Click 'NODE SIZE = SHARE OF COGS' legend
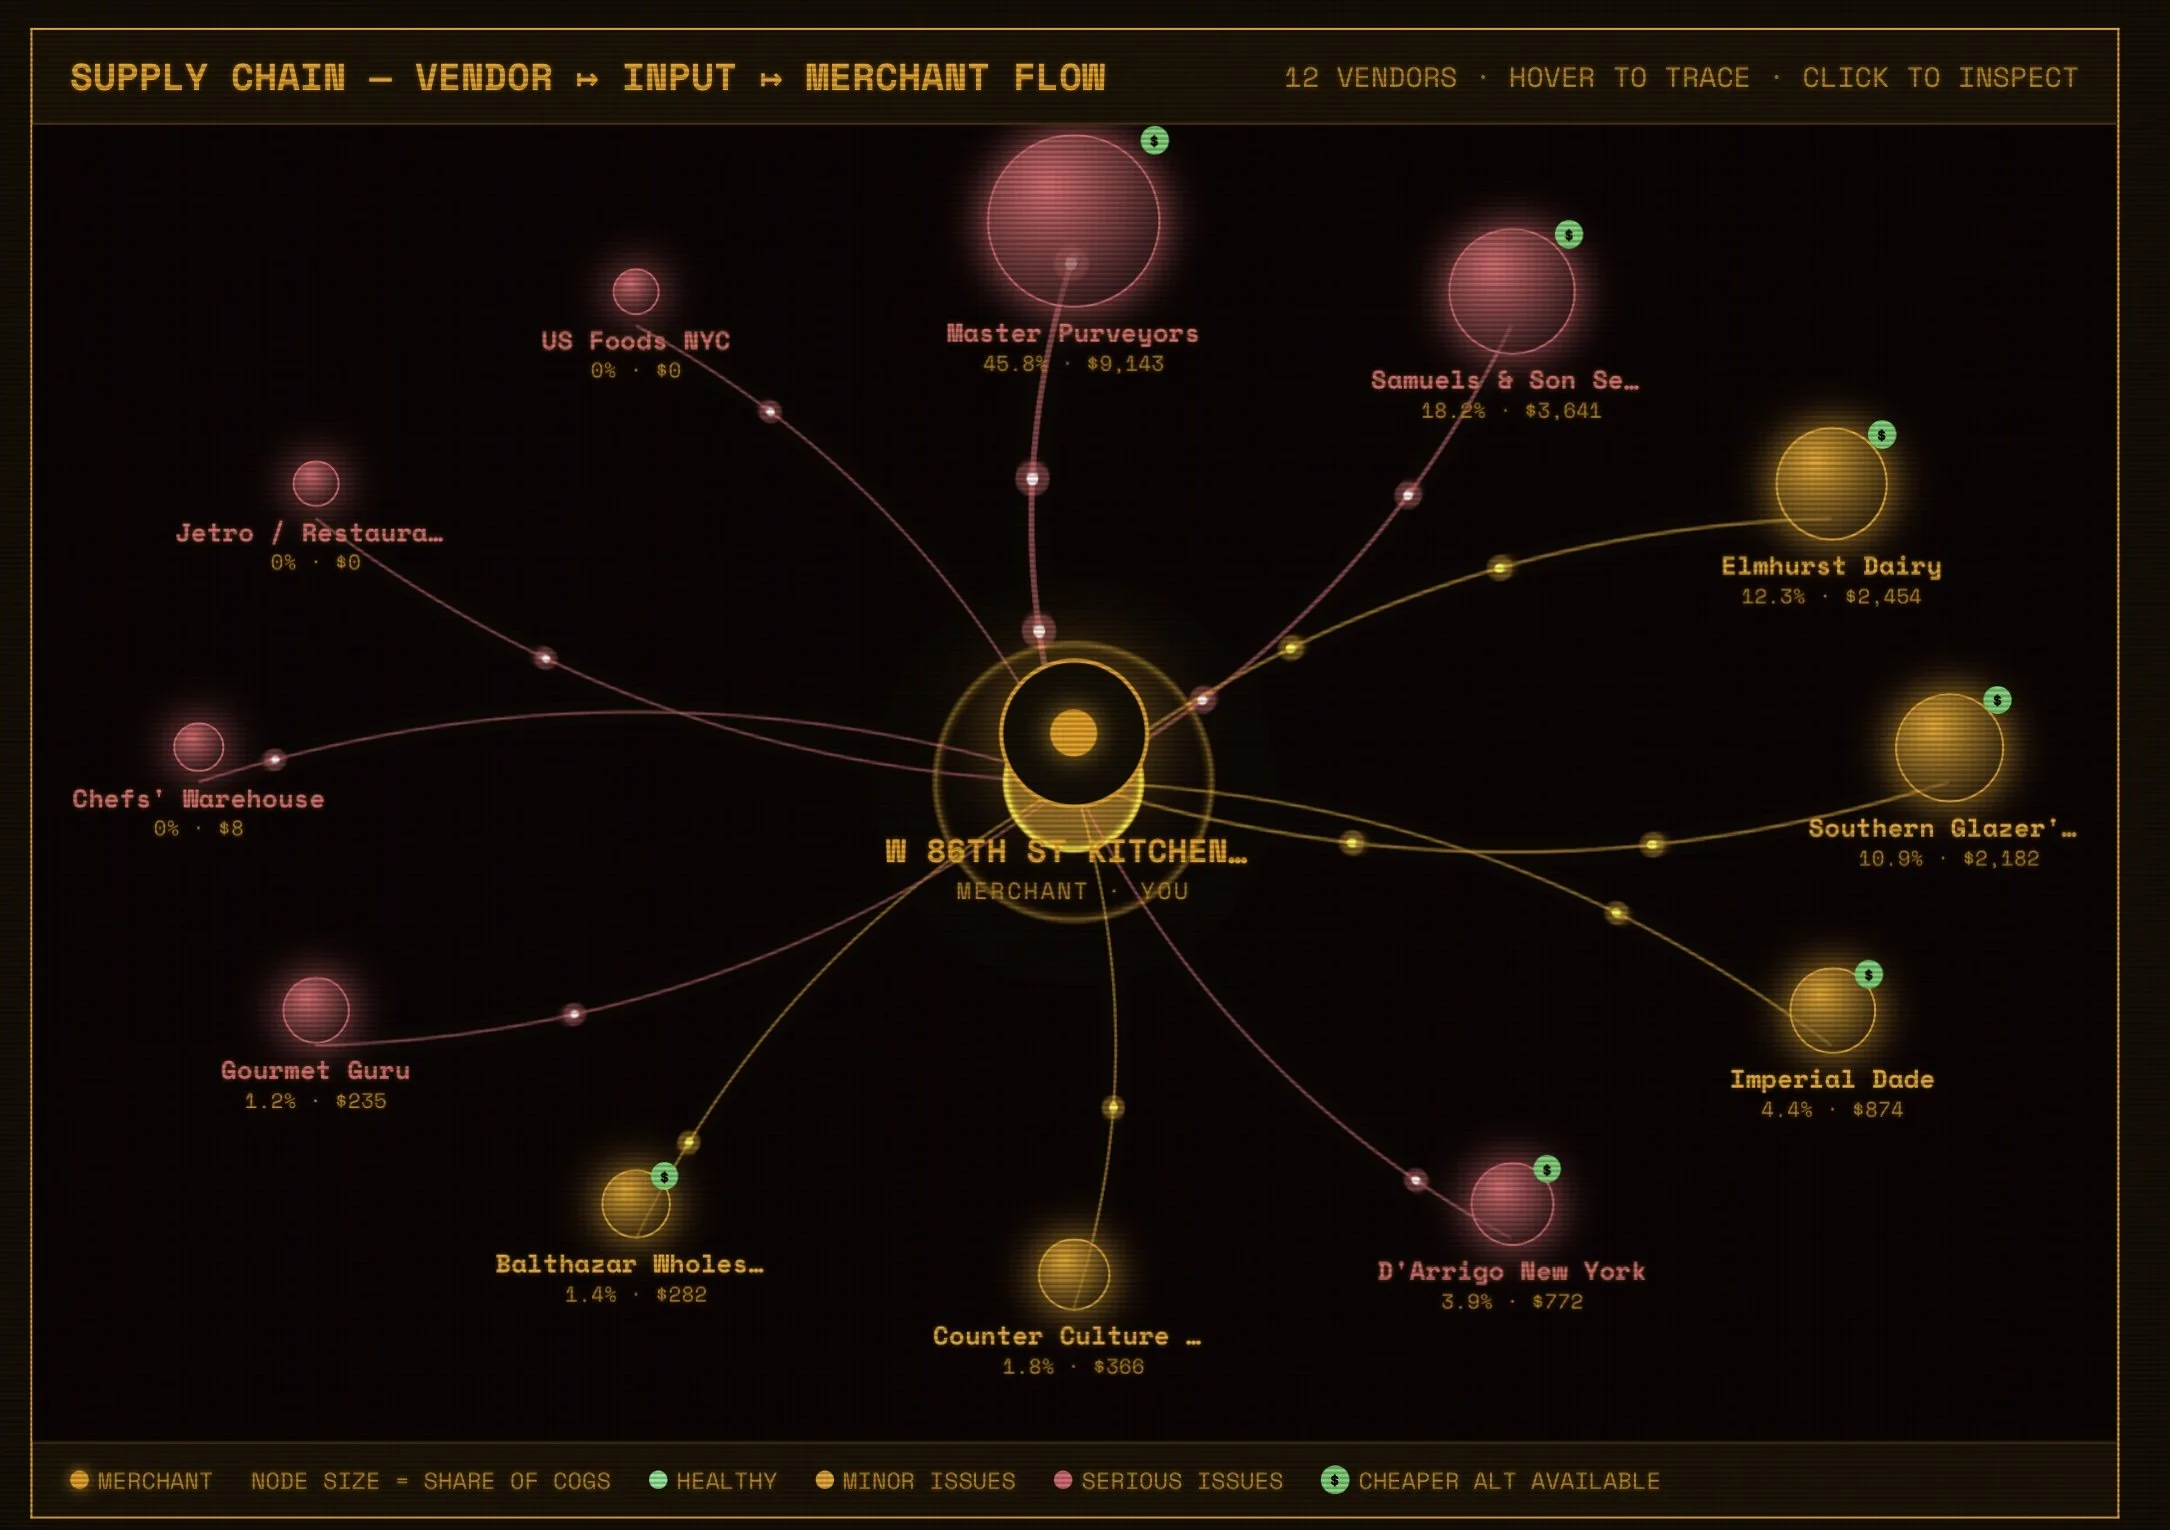Viewport: 2170px width, 1530px height. [430, 1481]
